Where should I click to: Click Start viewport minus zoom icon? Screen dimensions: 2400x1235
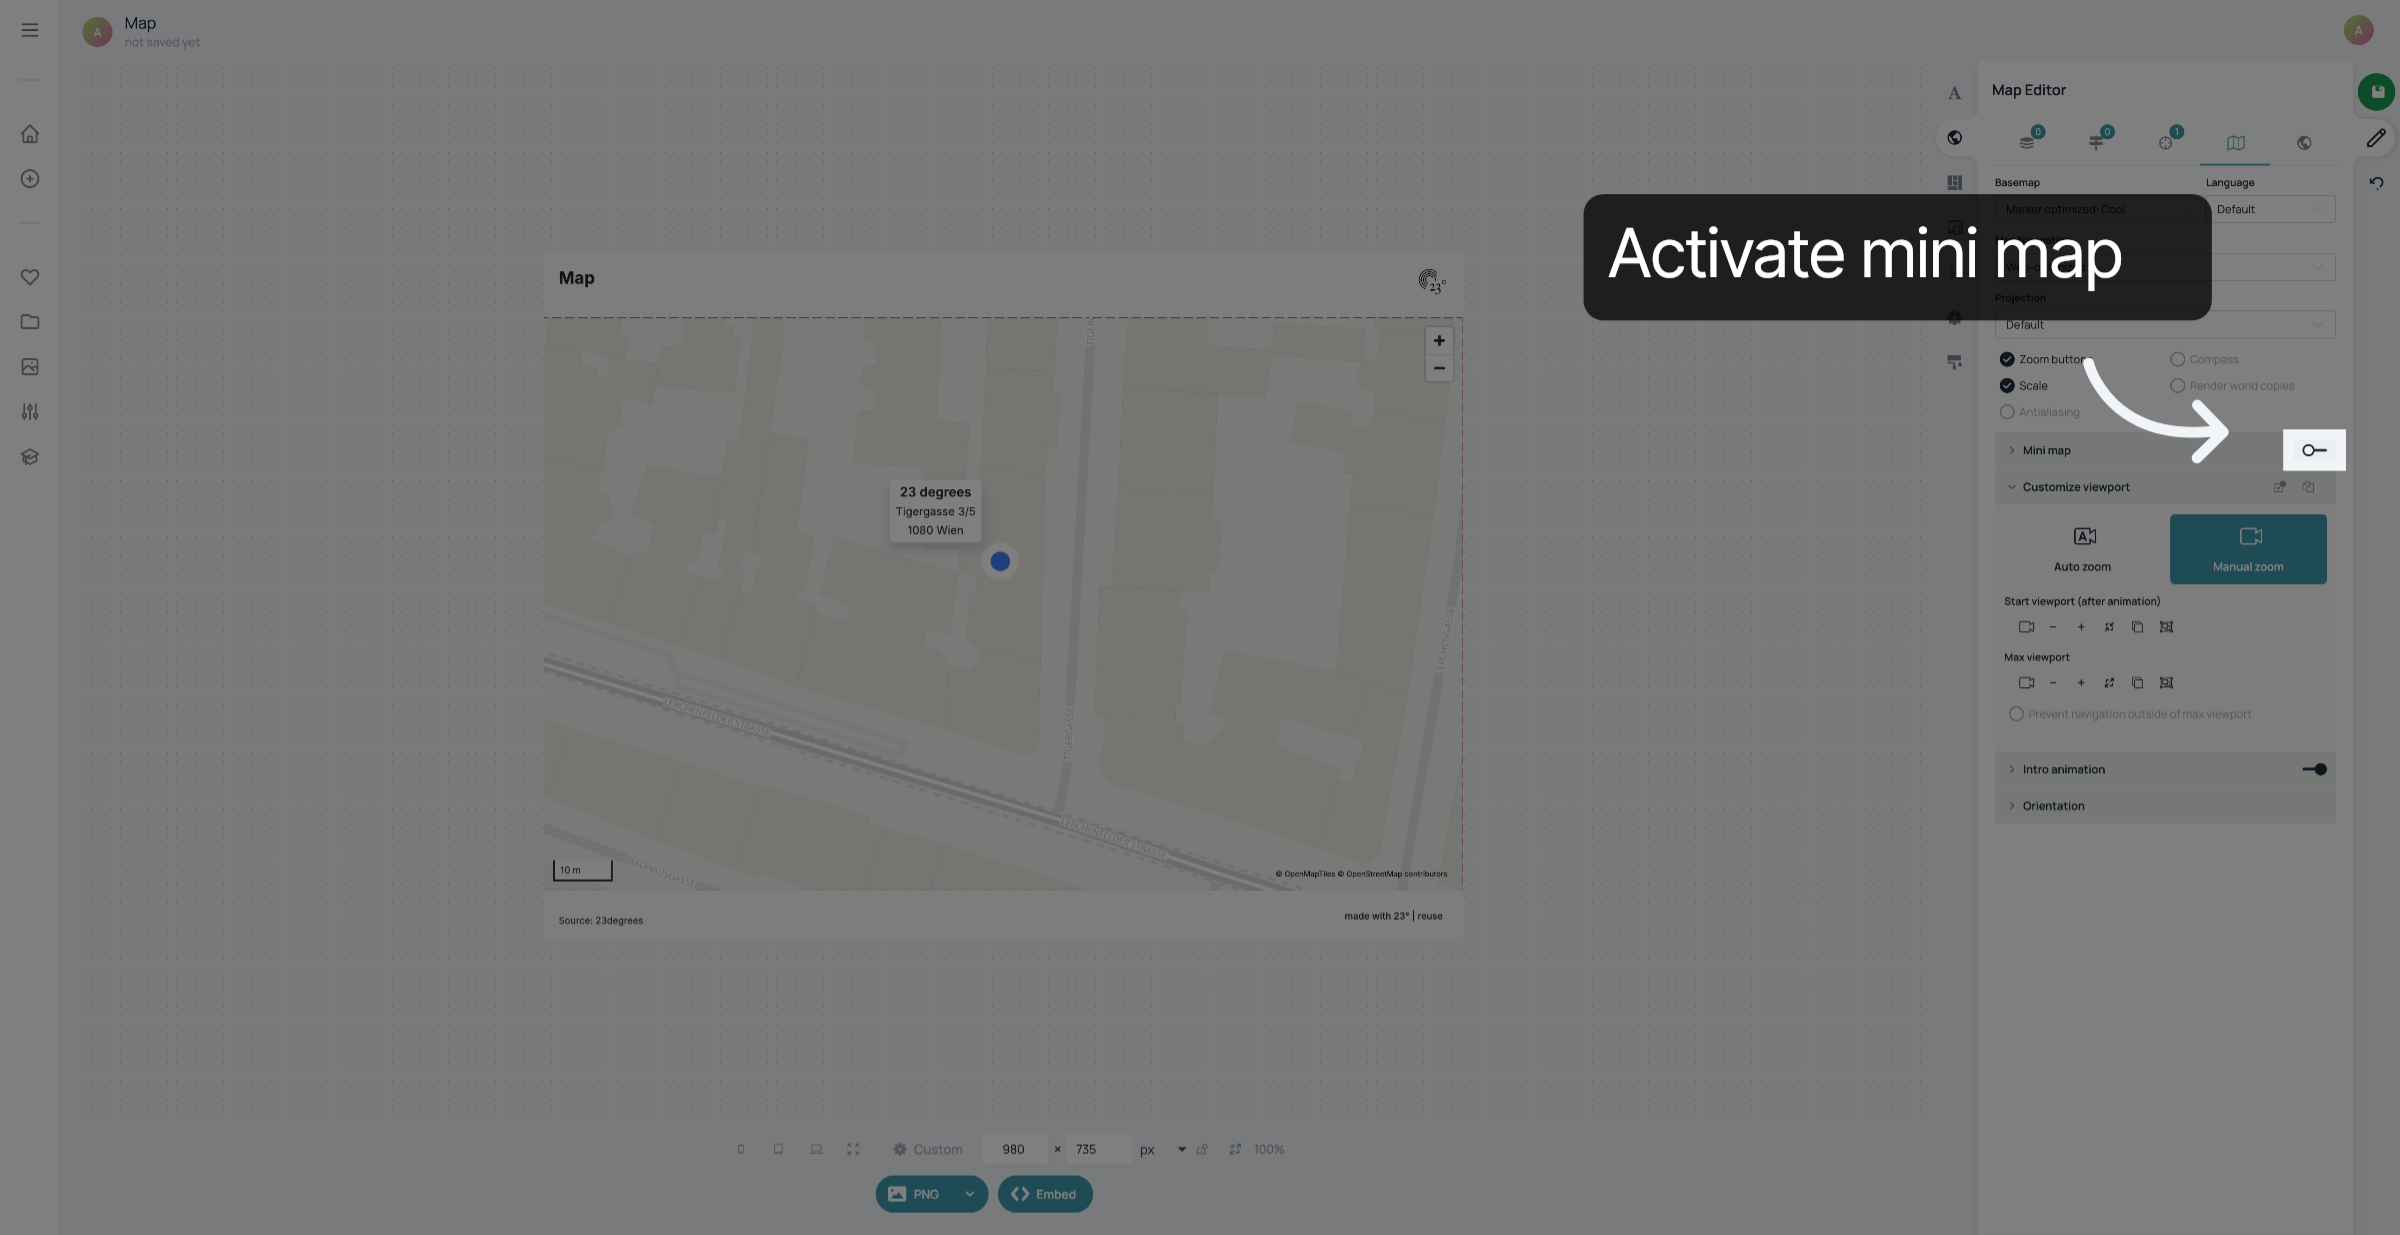[2053, 627]
